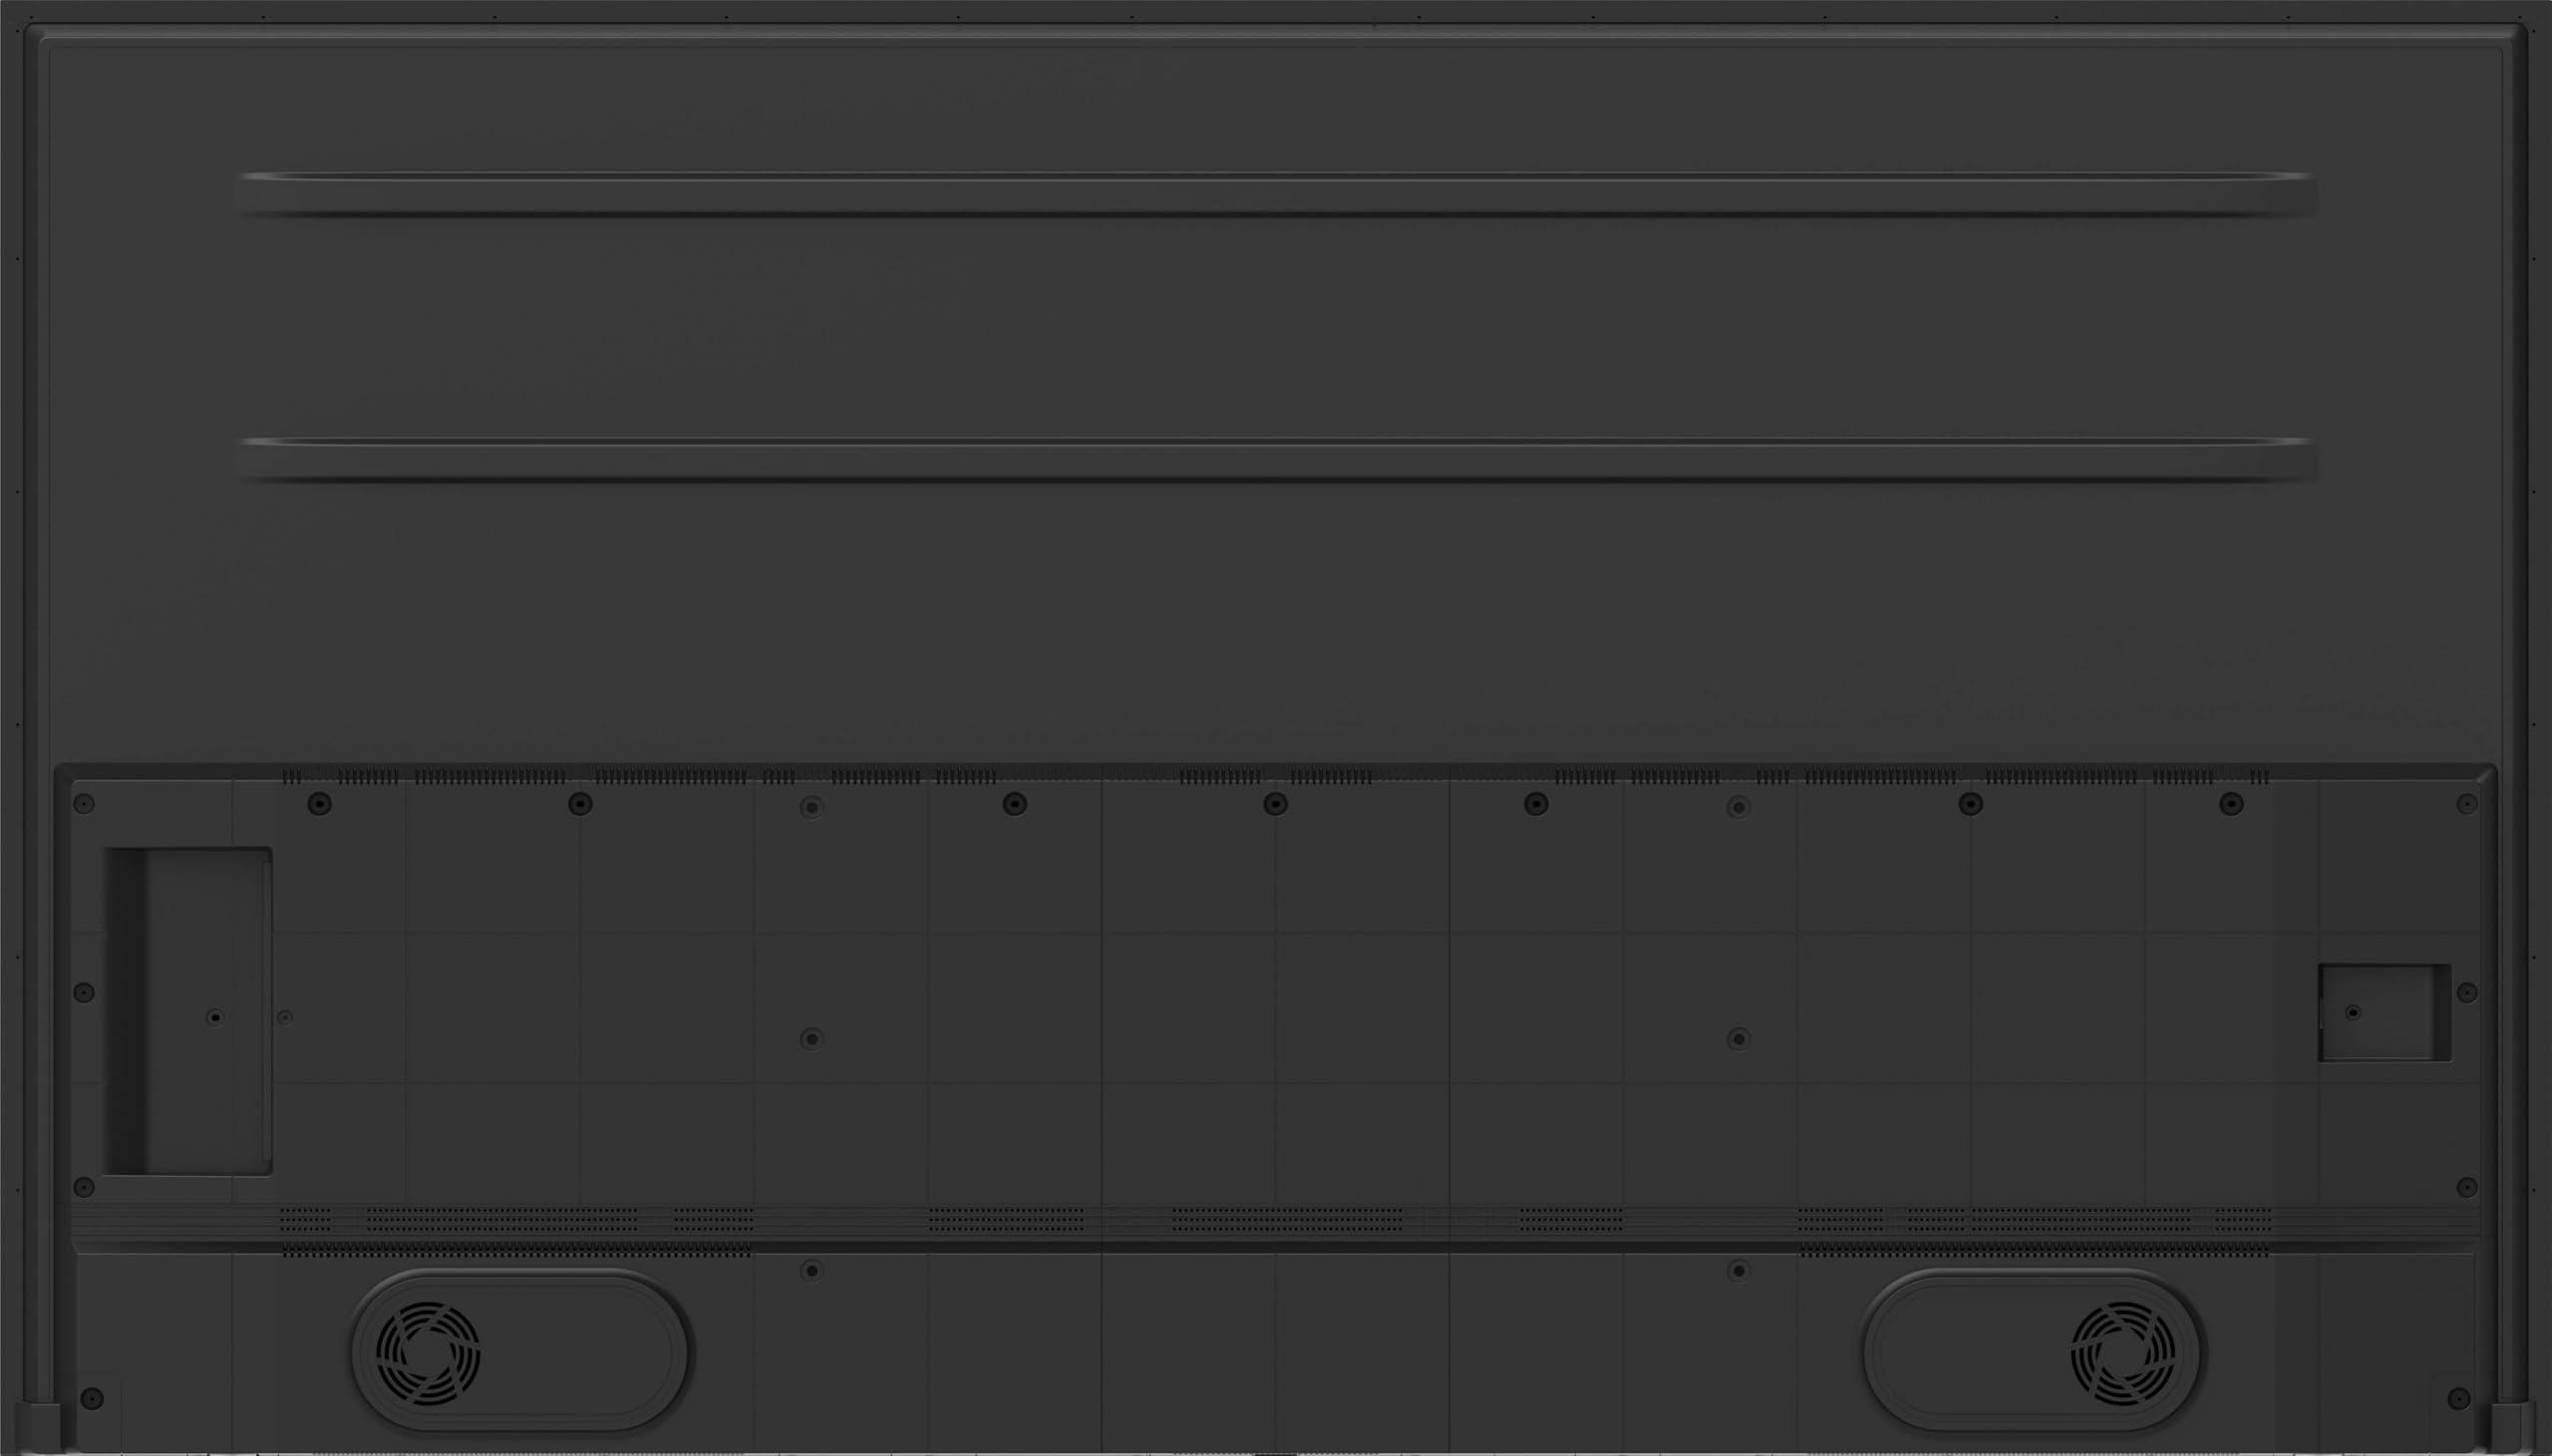Select the lower horizontal handle bar

[x=1276, y=458]
